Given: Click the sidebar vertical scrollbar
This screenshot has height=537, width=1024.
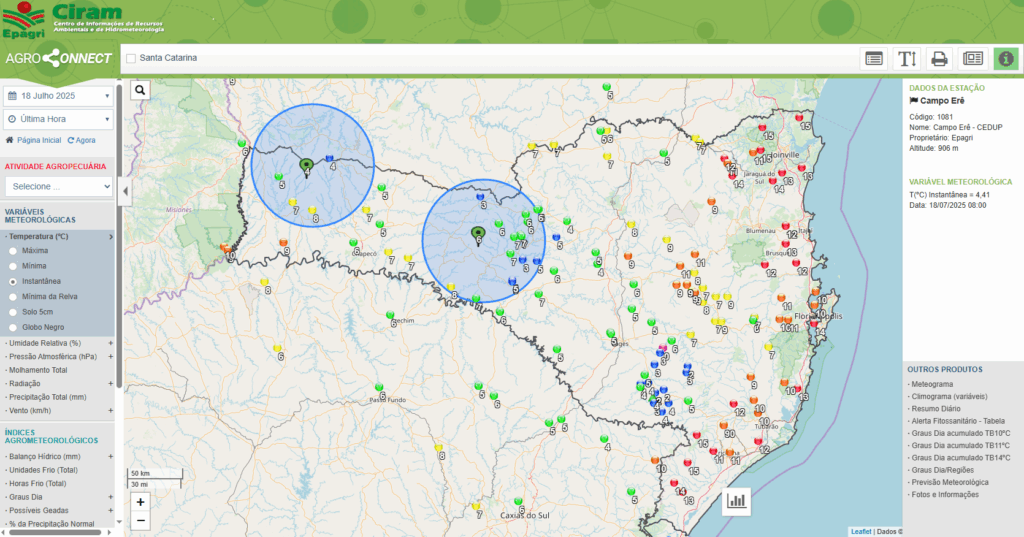Looking at the screenshot, I should point(119,235).
